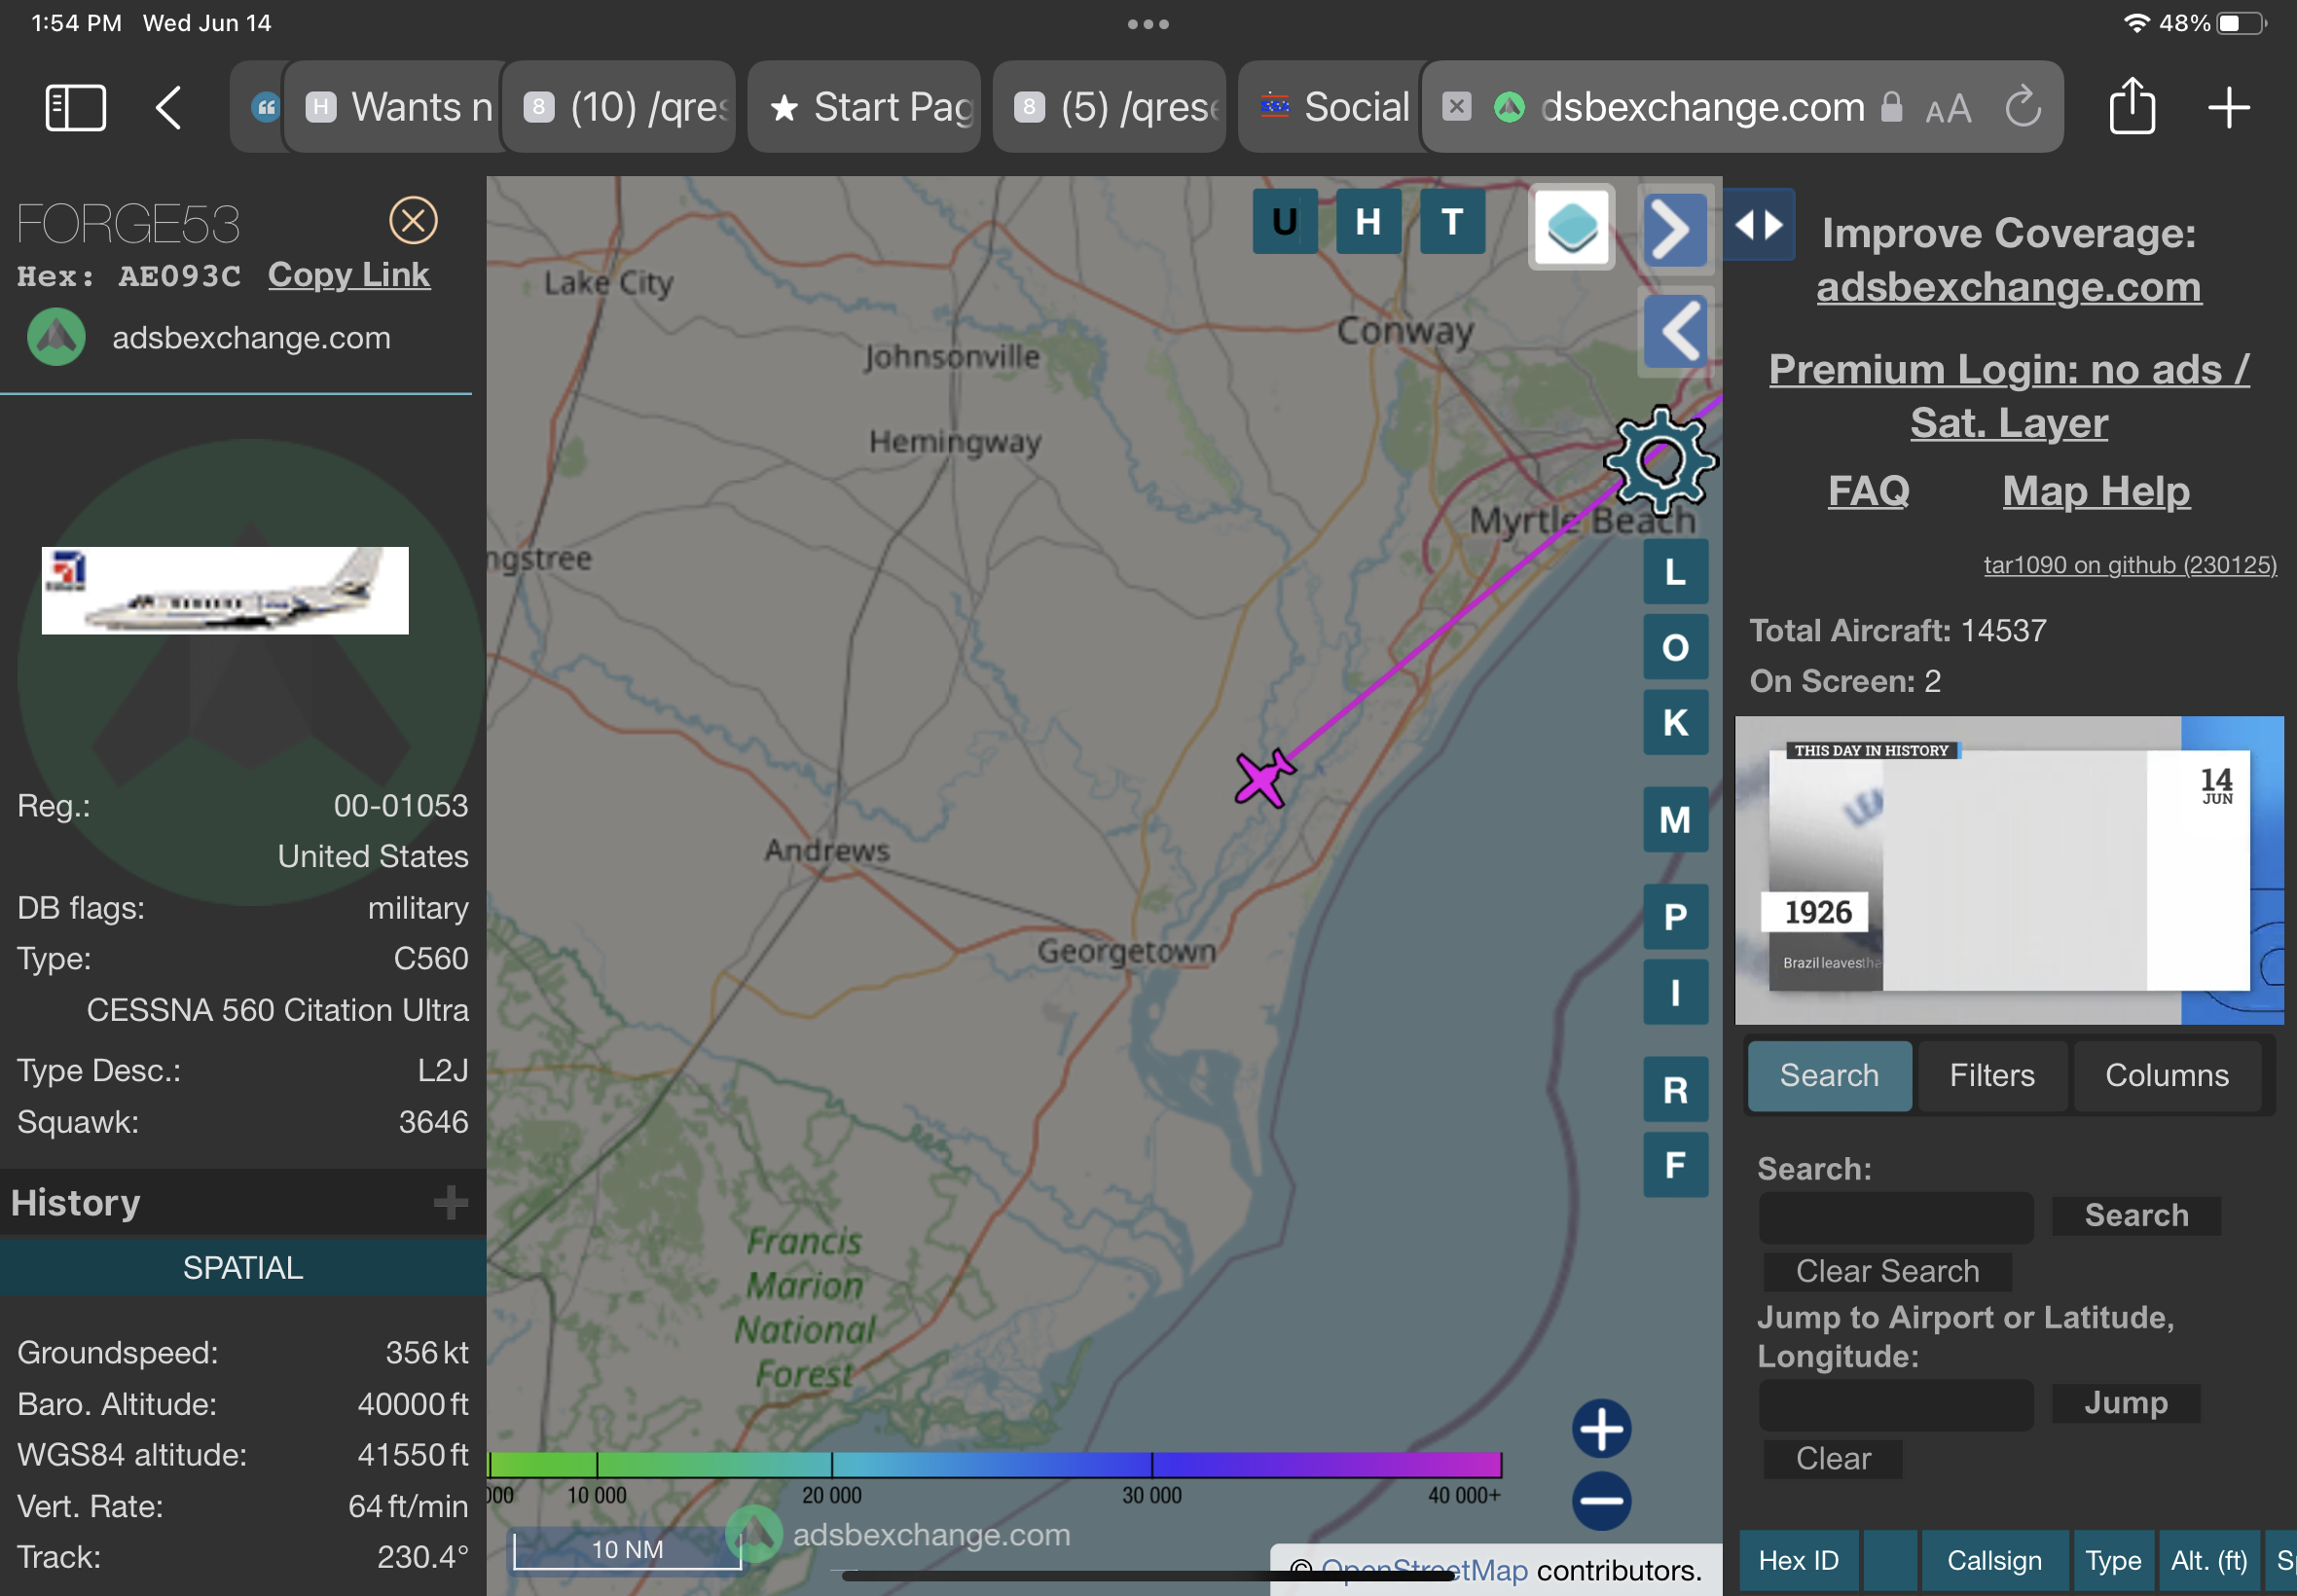Toggle the T map button

[x=1452, y=221]
